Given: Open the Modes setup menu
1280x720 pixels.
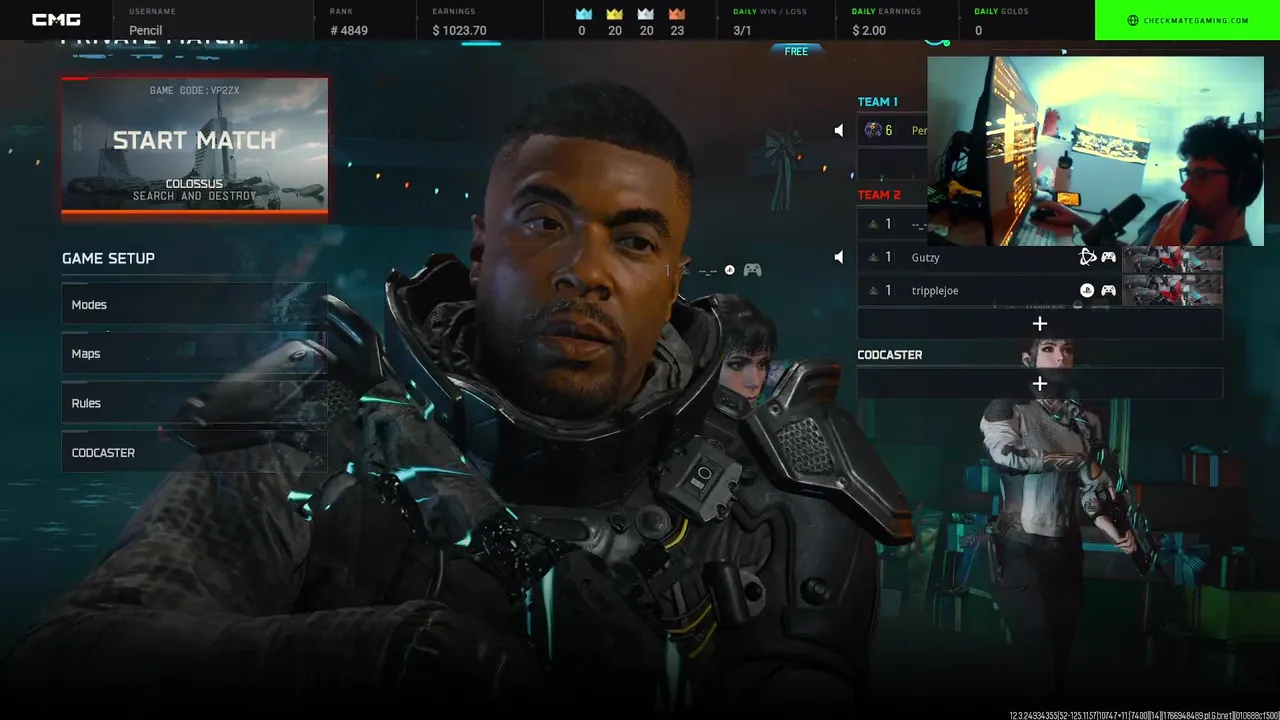Looking at the screenshot, I should (x=194, y=304).
